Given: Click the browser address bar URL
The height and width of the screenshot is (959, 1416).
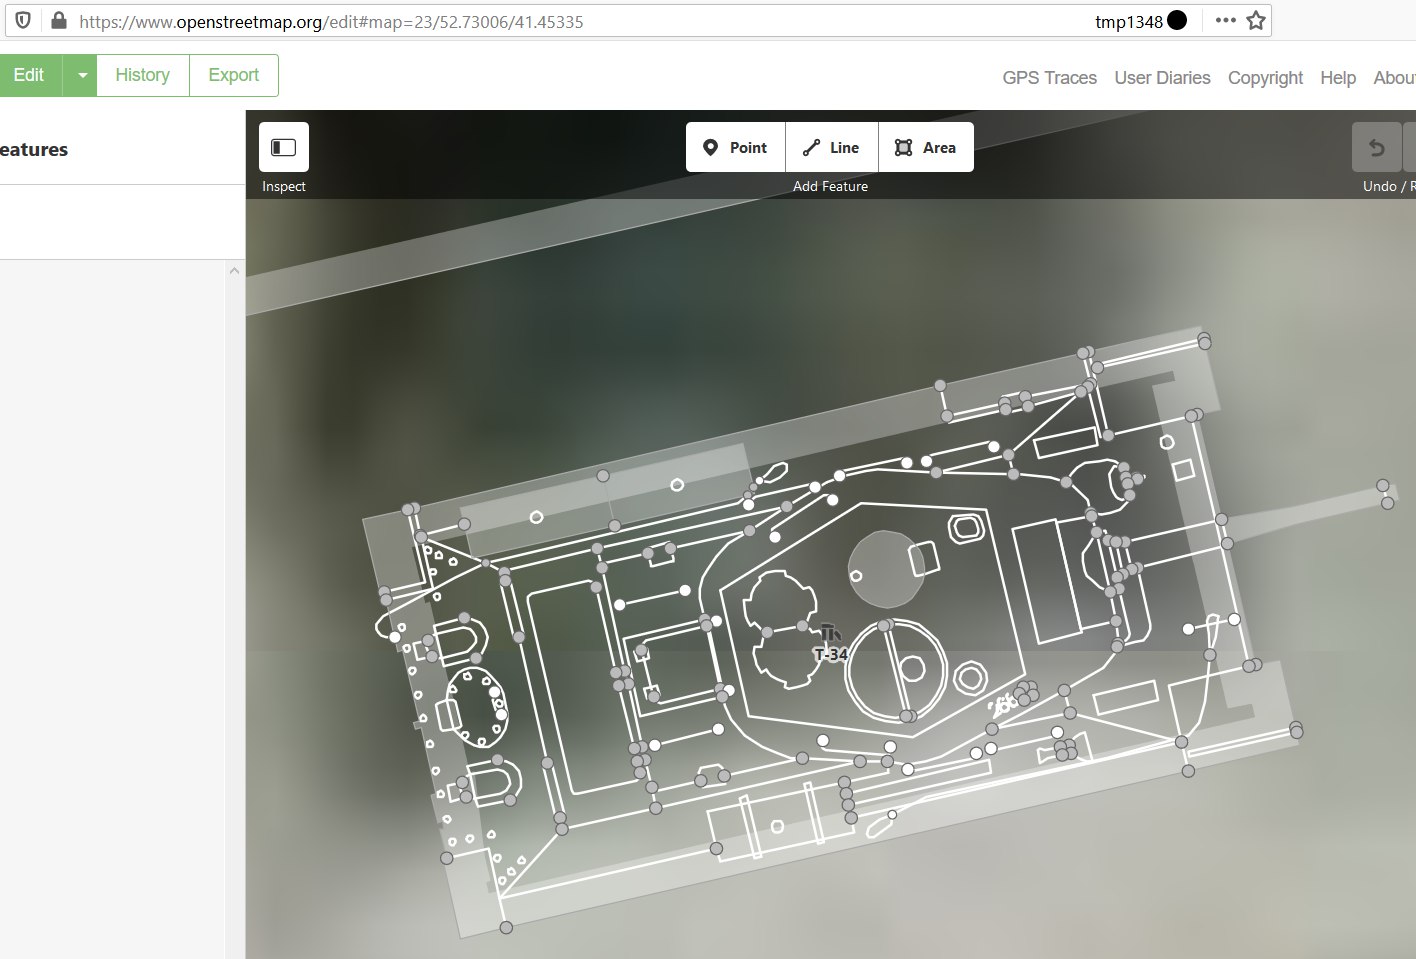Looking at the screenshot, I should pos(331,21).
